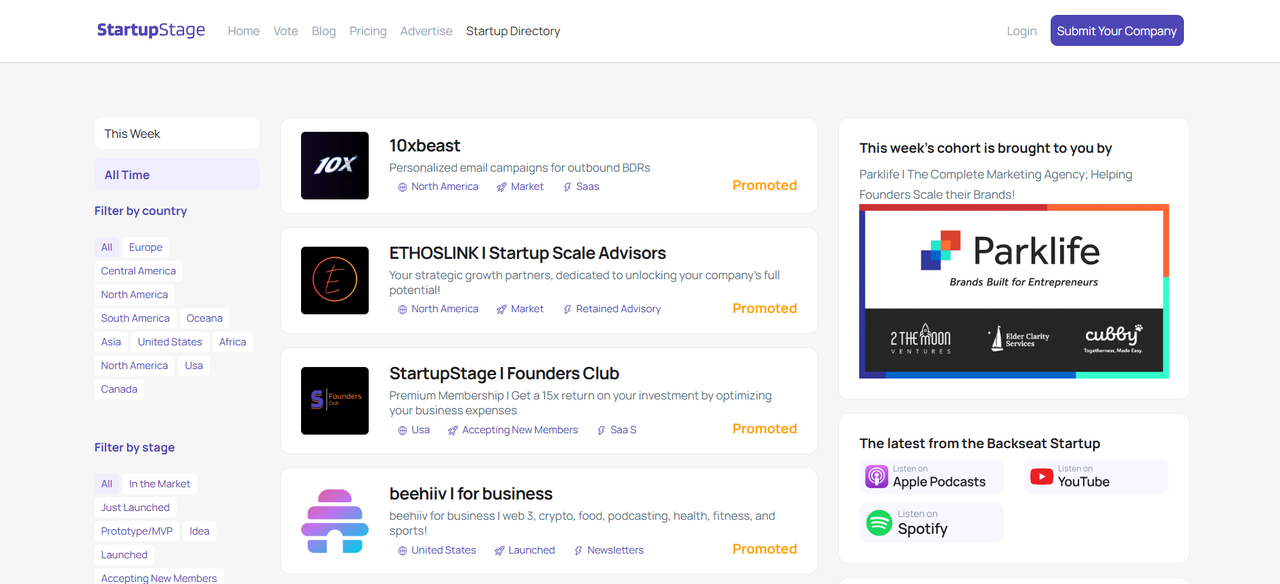This screenshot has width=1280, height=584.
Task: Filter by stage In the Market
Action: coord(160,484)
